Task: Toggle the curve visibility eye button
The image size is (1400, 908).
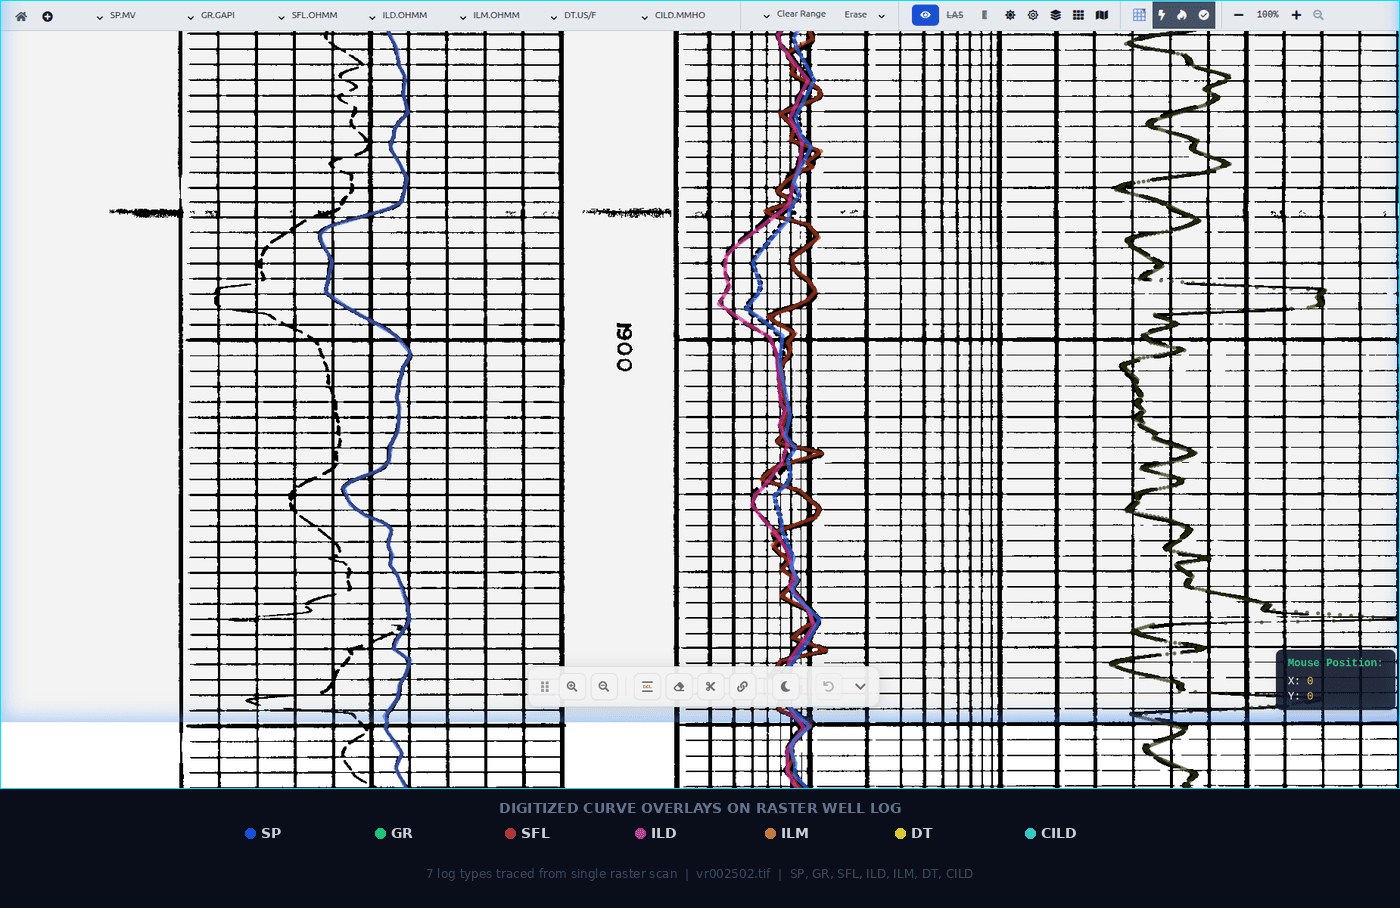Action: [x=925, y=15]
